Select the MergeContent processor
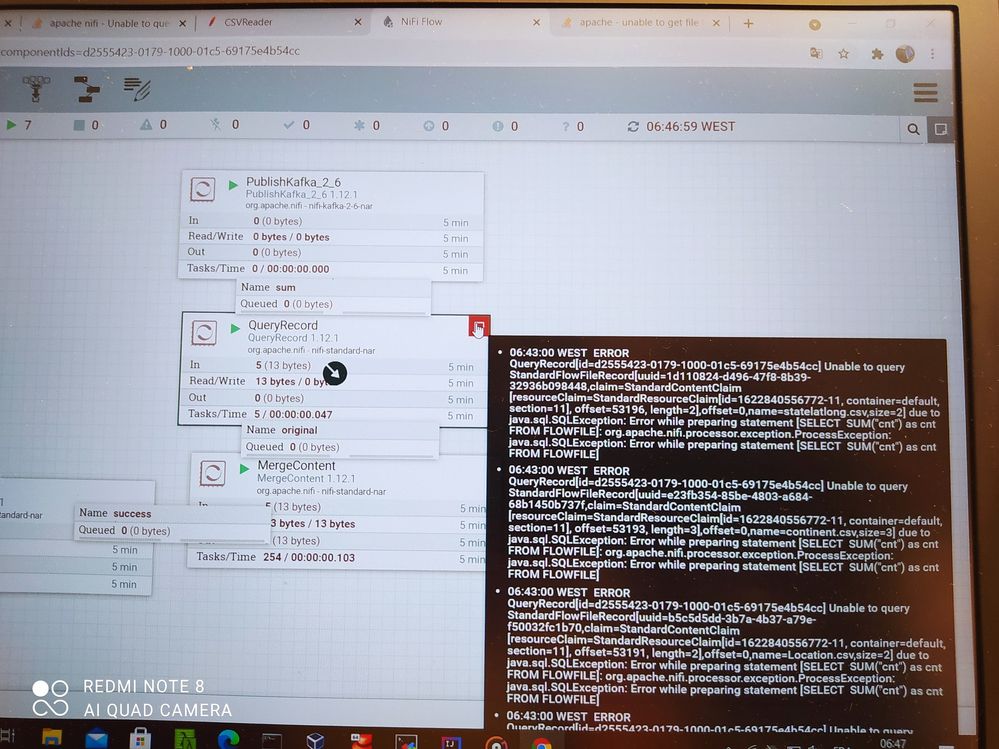Screen dimensions: 999x749 tap(339, 511)
